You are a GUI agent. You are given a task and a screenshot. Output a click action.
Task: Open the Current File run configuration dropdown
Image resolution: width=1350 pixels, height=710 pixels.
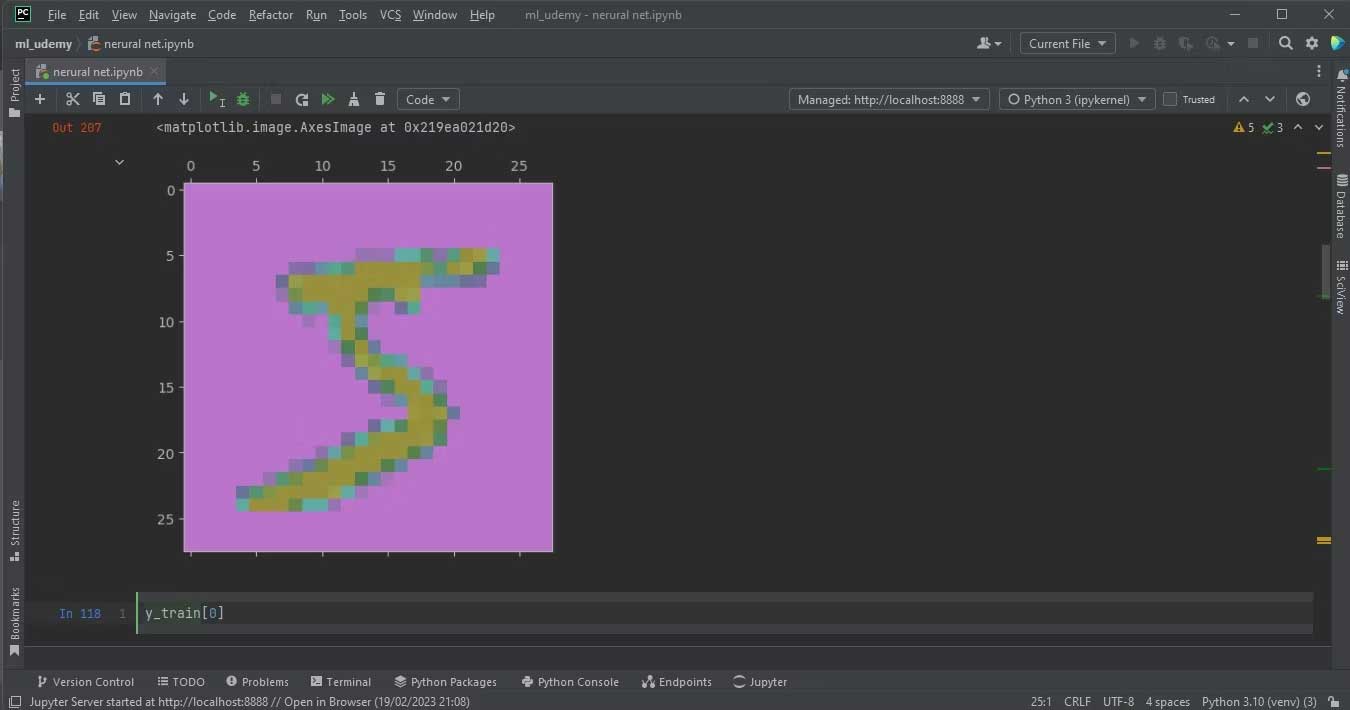coord(1067,43)
